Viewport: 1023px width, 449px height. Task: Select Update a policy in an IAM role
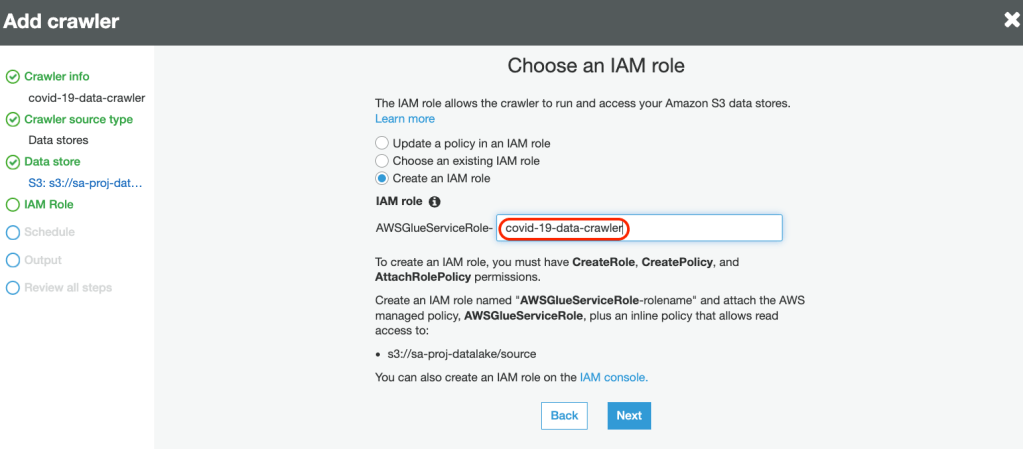click(382, 143)
